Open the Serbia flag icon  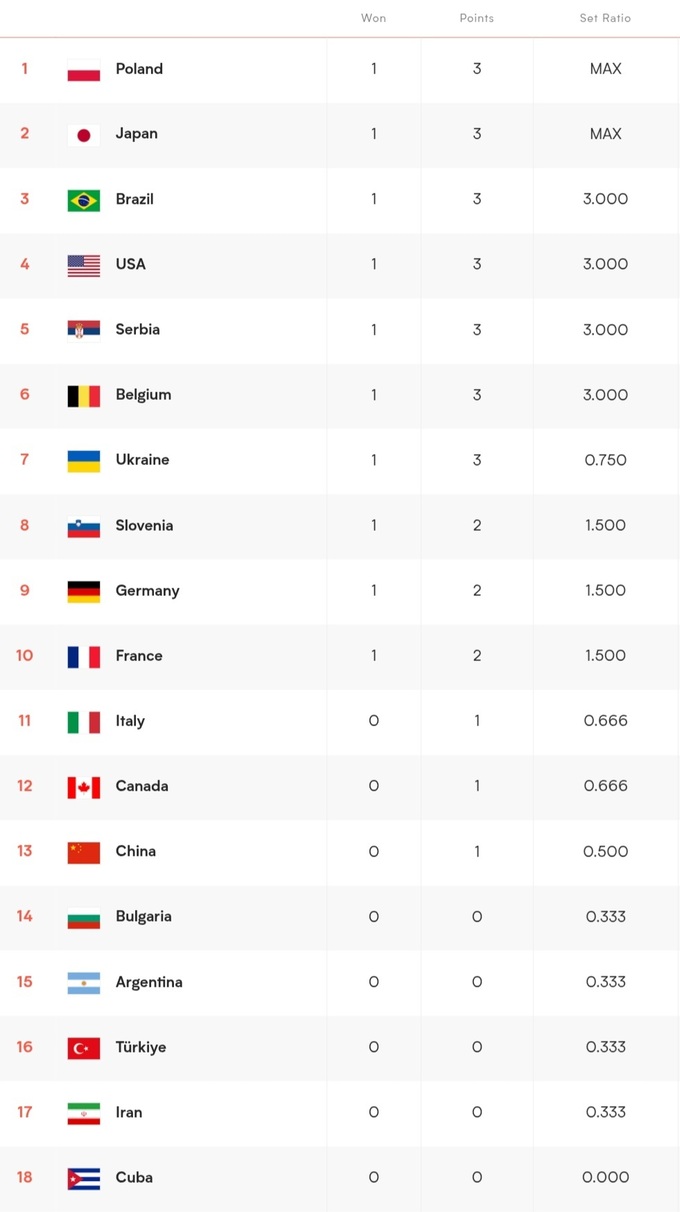click(x=84, y=331)
